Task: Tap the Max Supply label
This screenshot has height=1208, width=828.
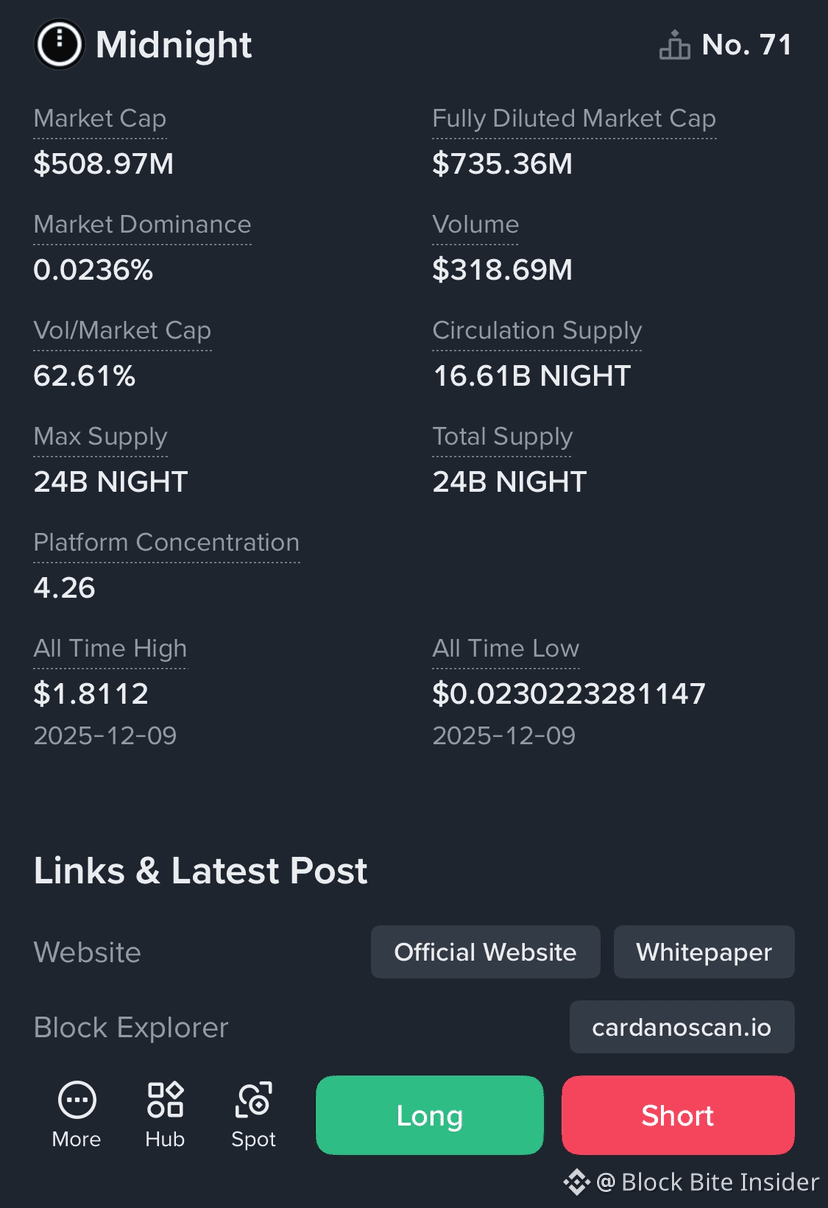Action: [x=100, y=437]
